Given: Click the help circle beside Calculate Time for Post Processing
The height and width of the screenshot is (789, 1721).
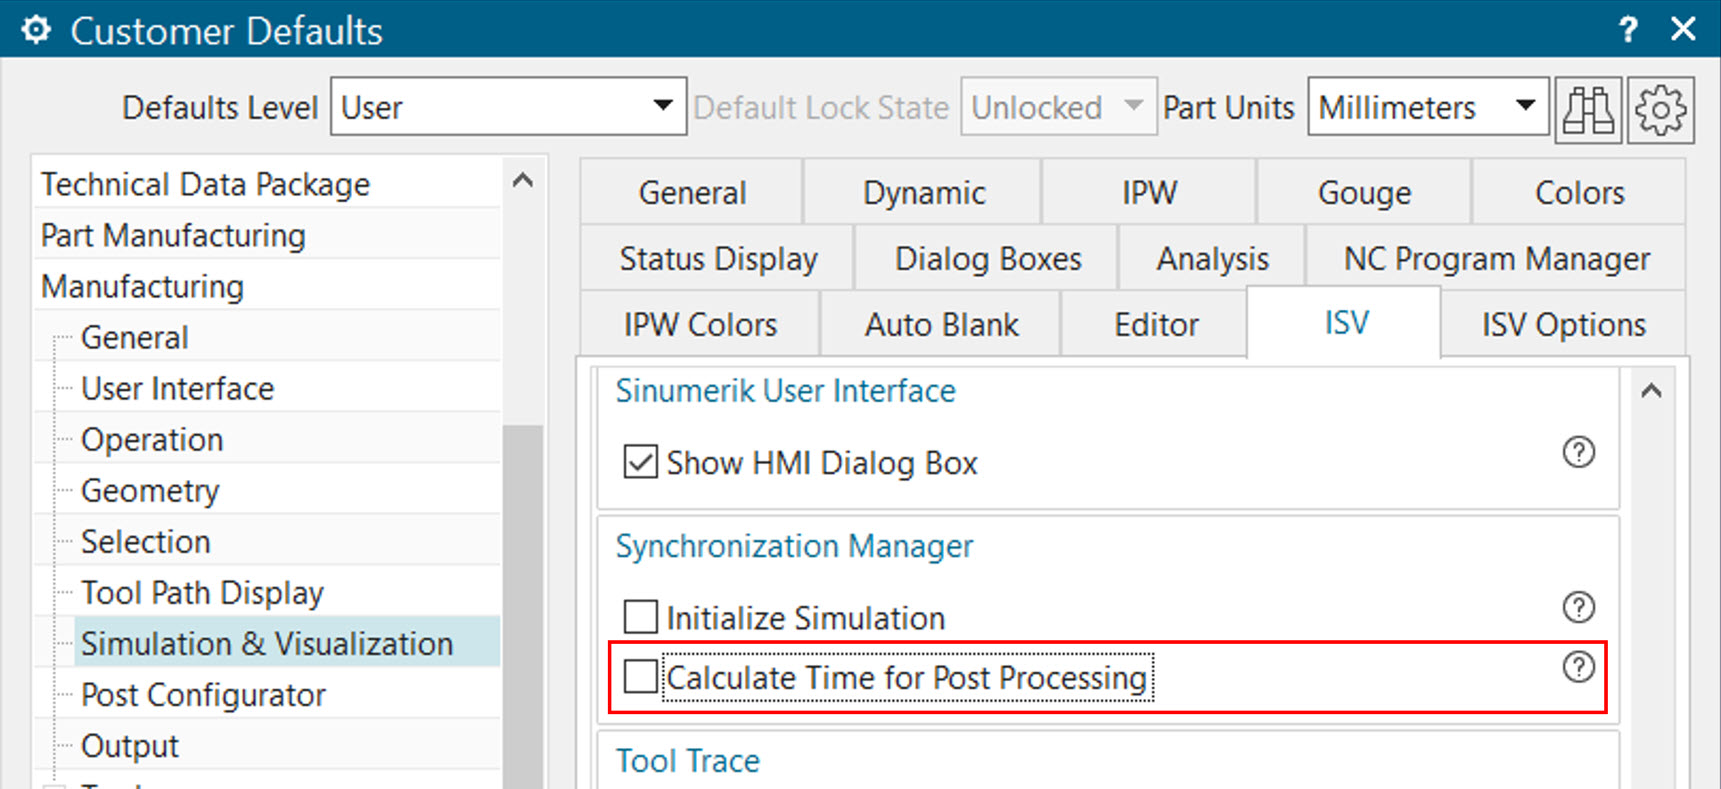Looking at the screenshot, I should [x=1578, y=668].
